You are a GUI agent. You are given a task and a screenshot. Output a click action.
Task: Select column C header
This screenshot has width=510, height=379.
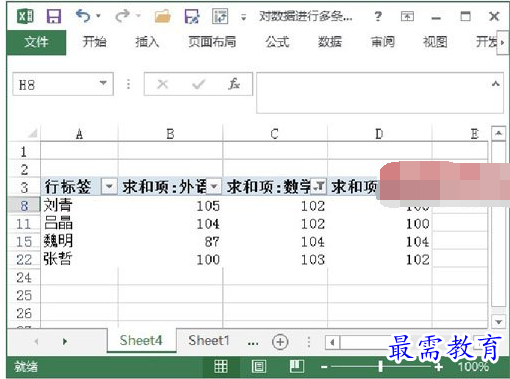coord(275,134)
